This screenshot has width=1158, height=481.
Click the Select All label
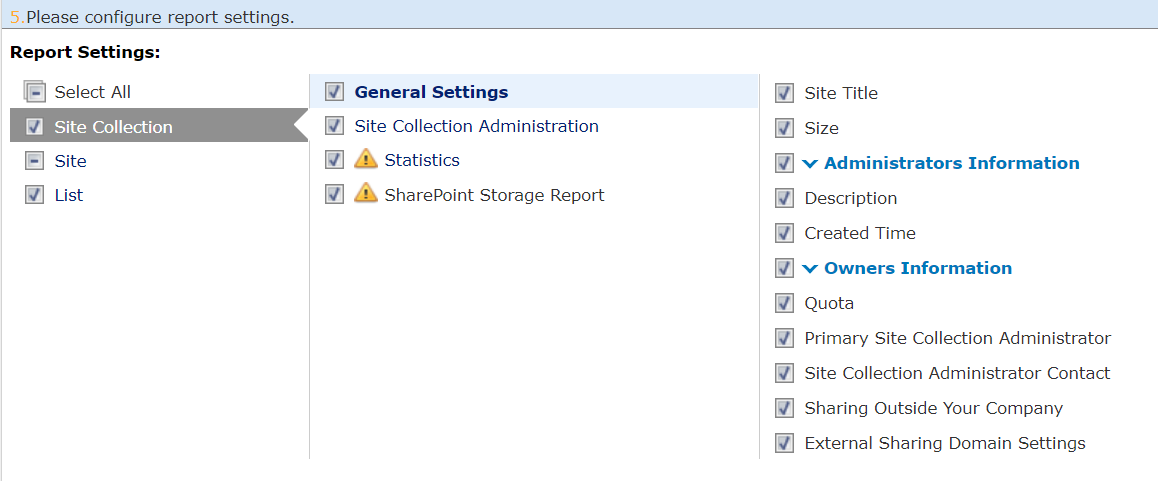pyautogui.click(x=92, y=92)
